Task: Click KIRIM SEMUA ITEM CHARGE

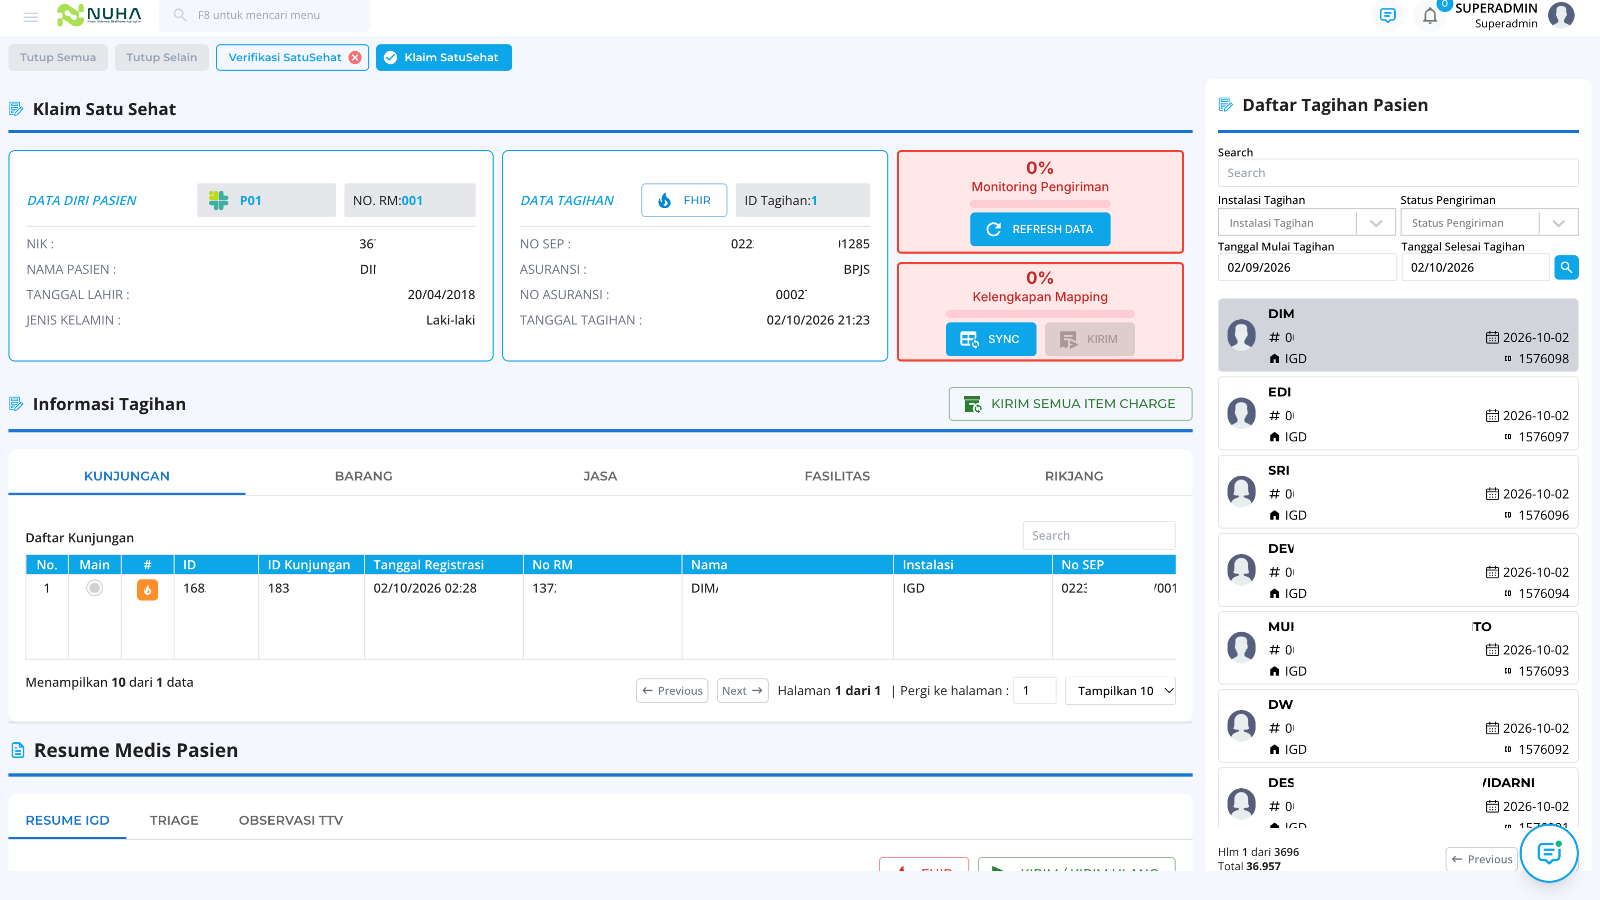Action: point(1070,404)
